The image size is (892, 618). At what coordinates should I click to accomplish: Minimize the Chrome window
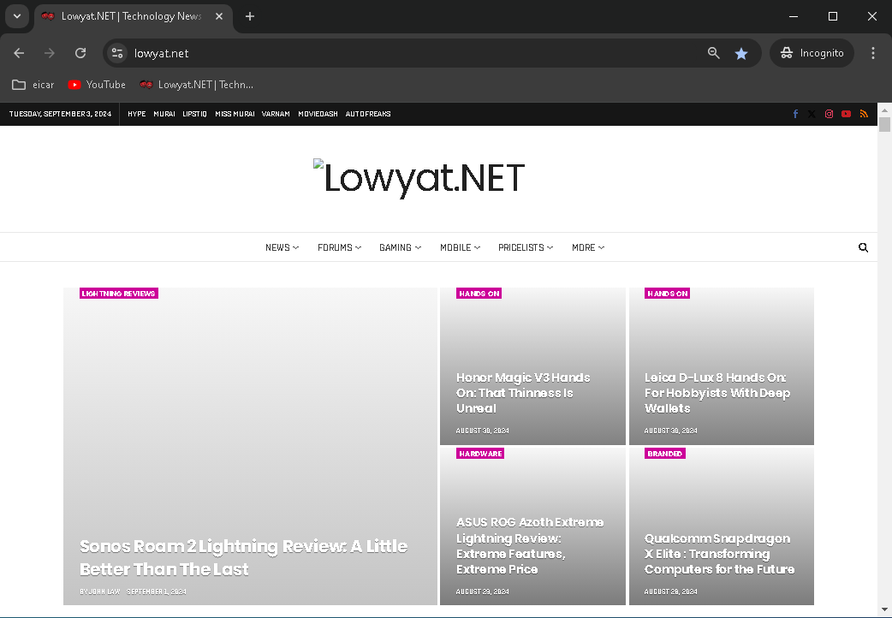tap(794, 16)
